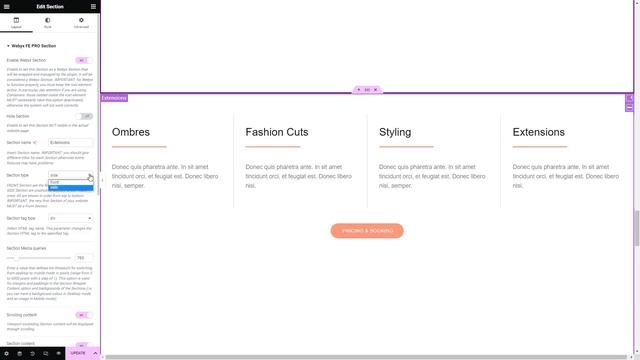Click the paragraph under Styling
The width and height of the screenshot is (640, 360).
[432, 176]
